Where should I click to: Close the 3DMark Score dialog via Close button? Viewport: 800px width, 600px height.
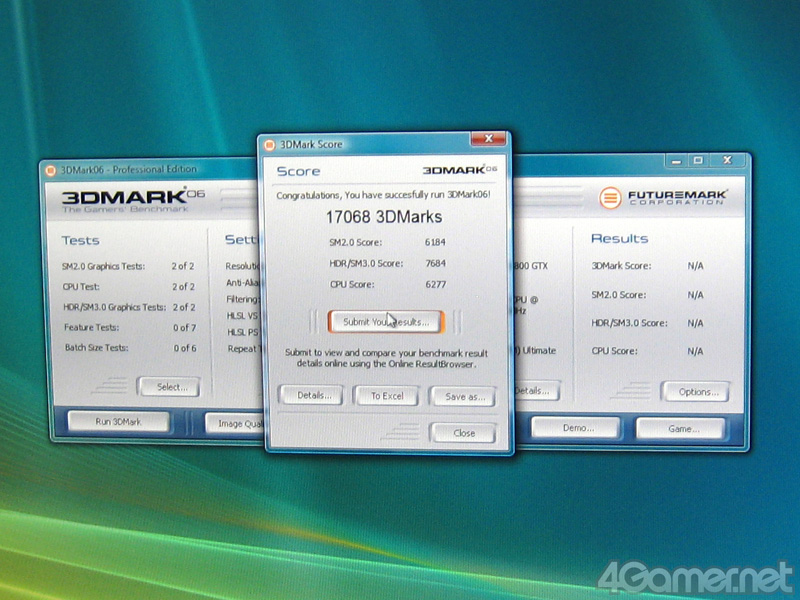click(x=463, y=433)
